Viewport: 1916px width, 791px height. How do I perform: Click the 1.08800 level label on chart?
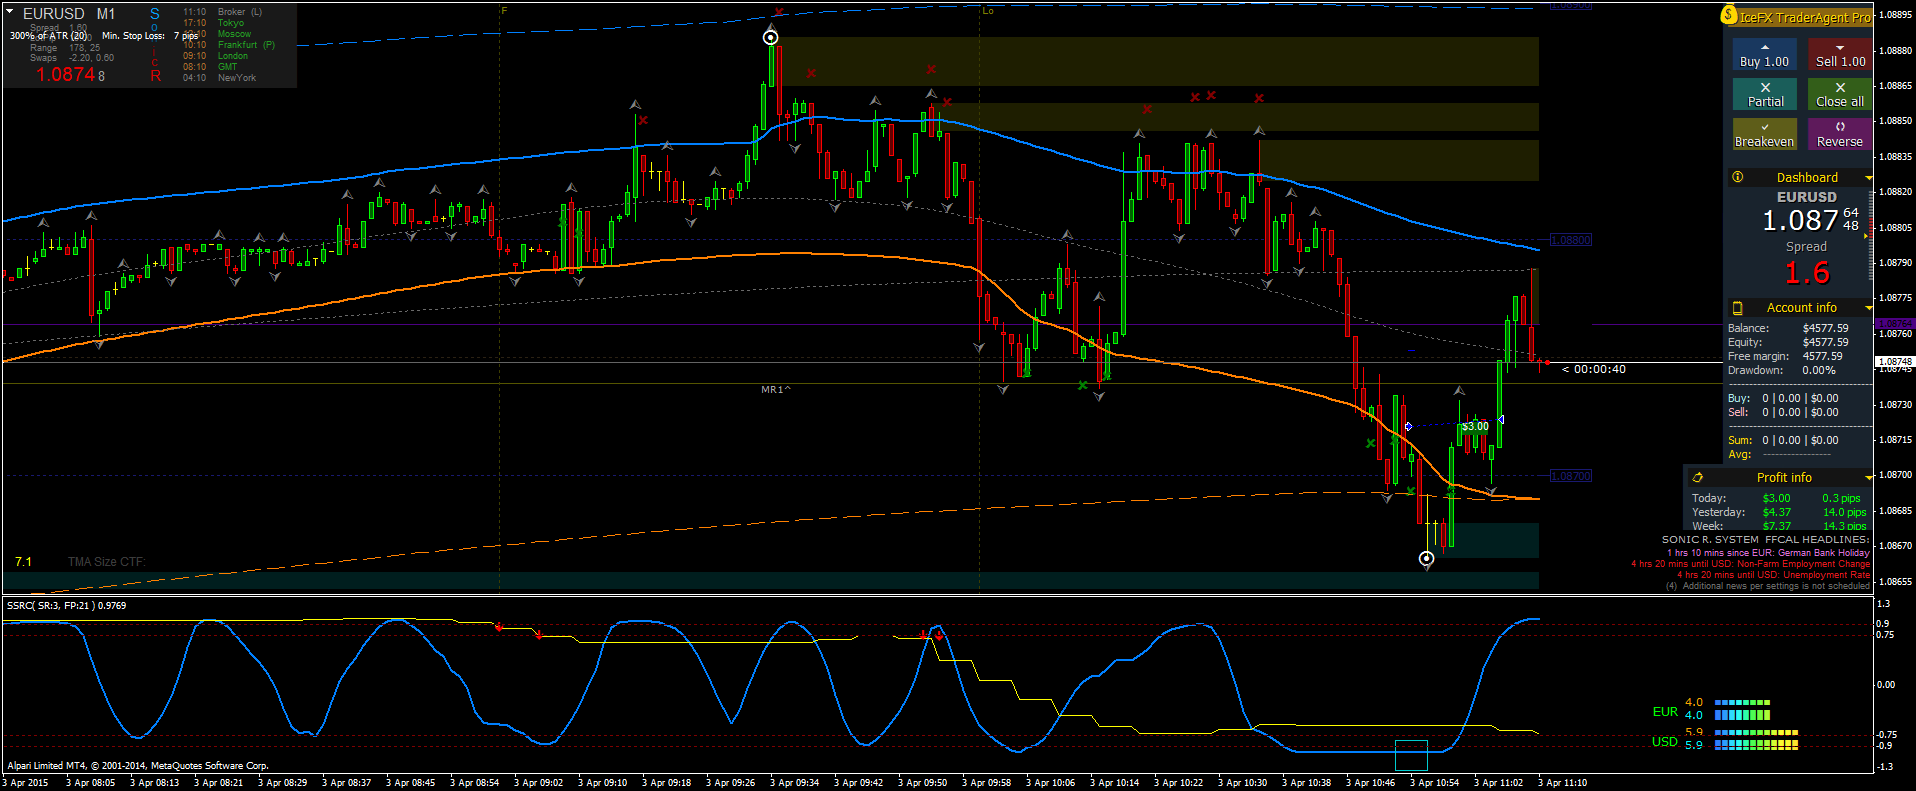tap(1570, 240)
